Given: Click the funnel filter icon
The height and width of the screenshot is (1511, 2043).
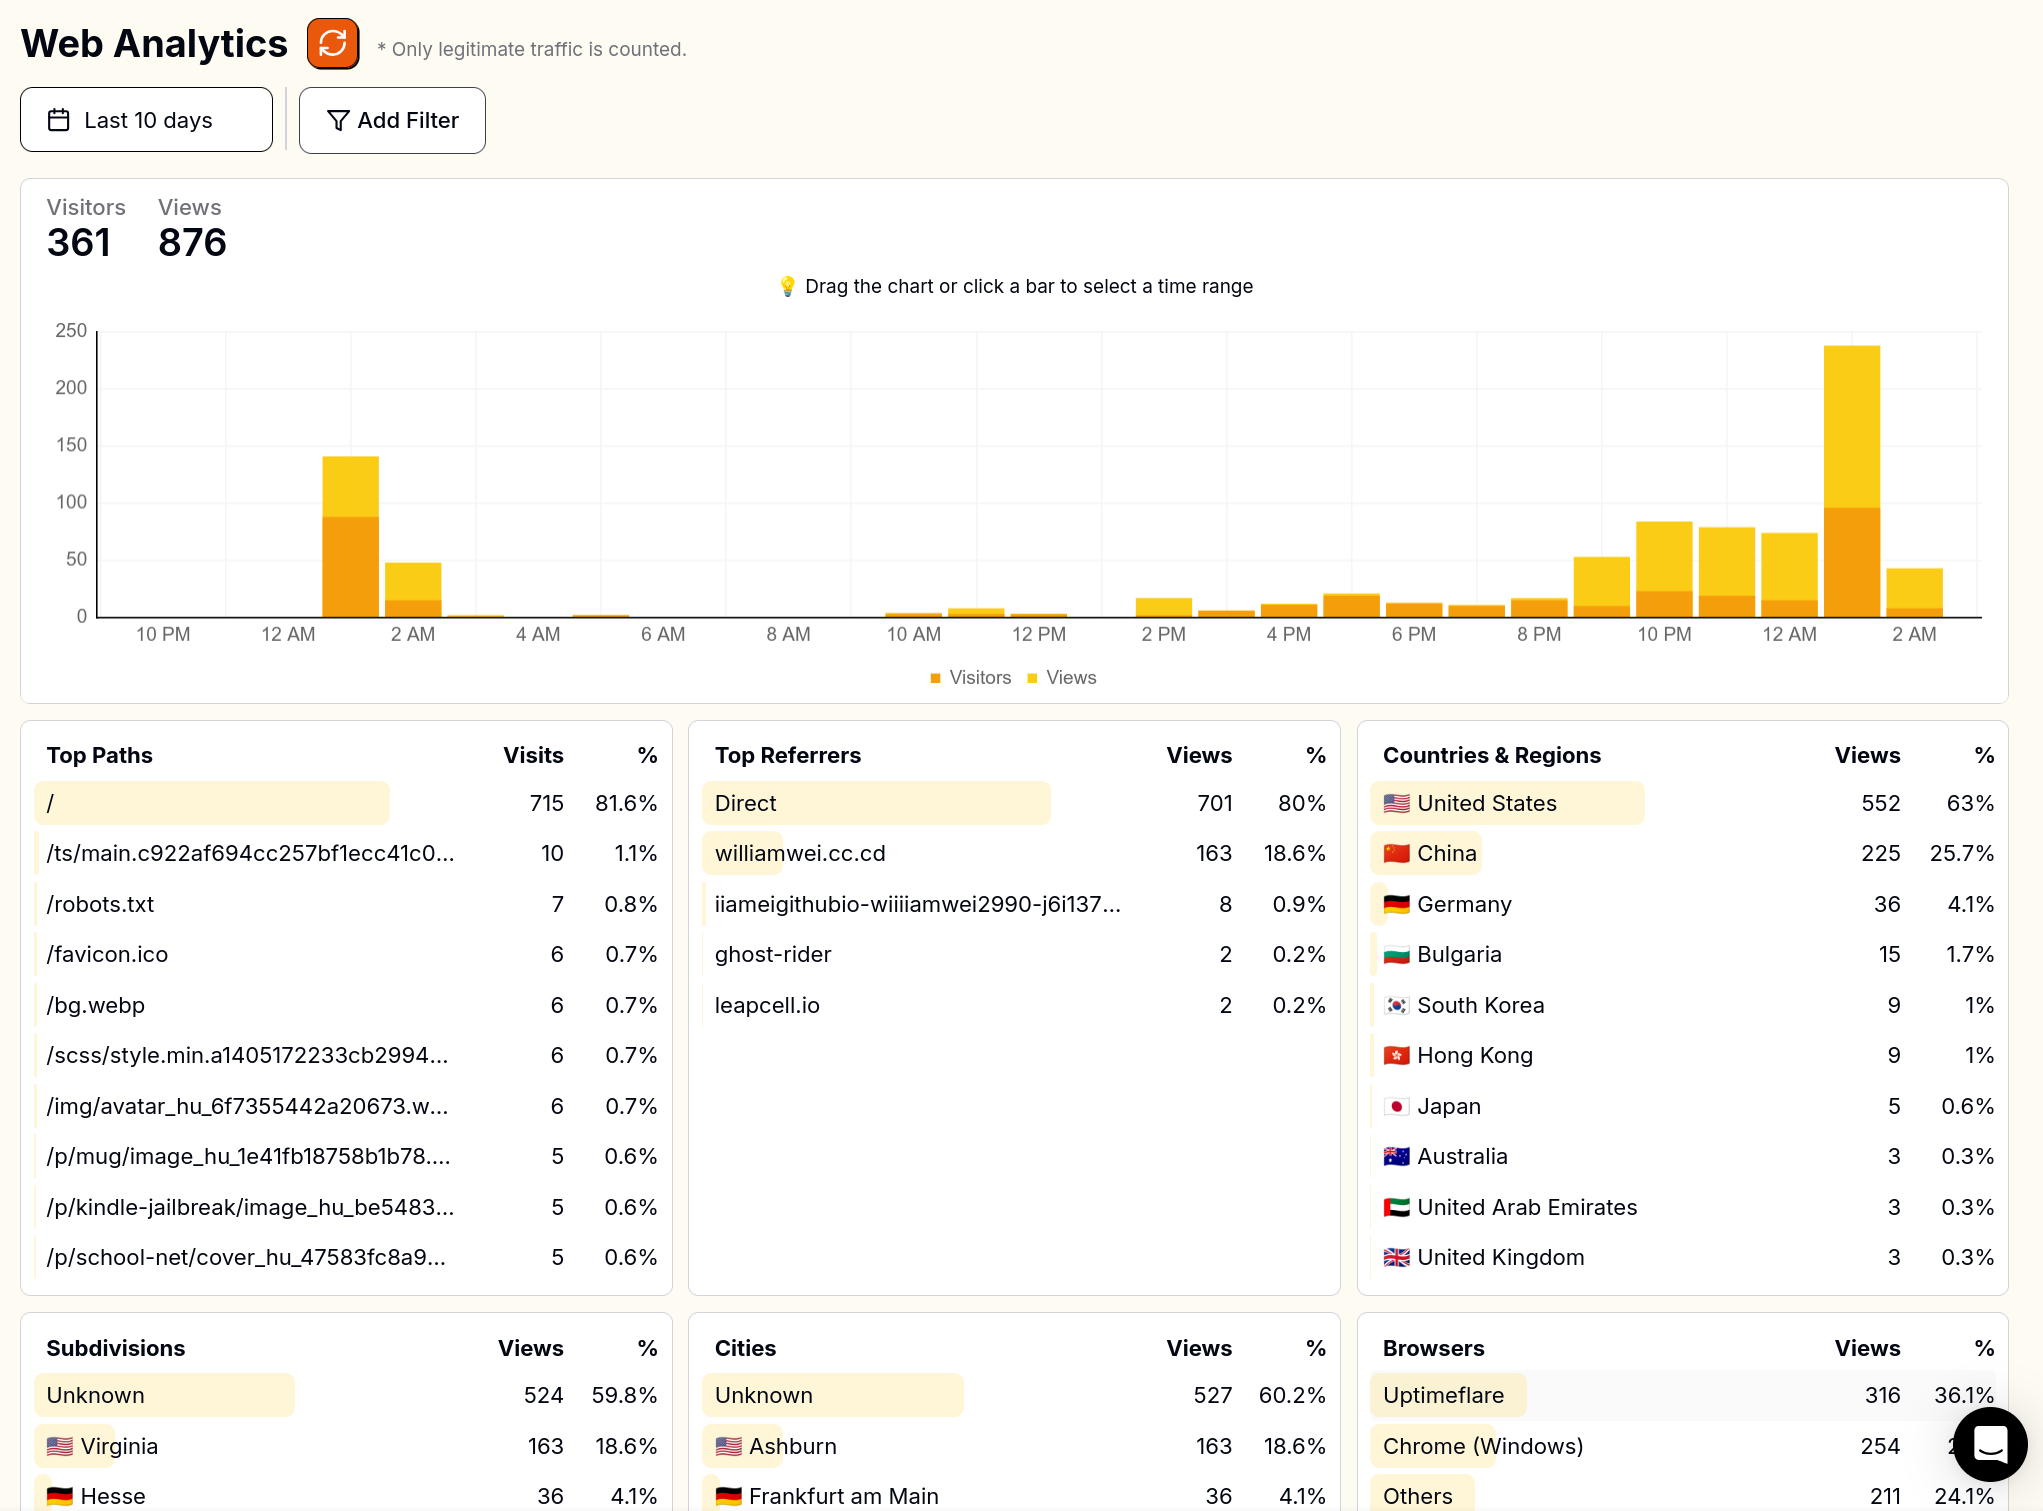Looking at the screenshot, I should click(338, 120).
